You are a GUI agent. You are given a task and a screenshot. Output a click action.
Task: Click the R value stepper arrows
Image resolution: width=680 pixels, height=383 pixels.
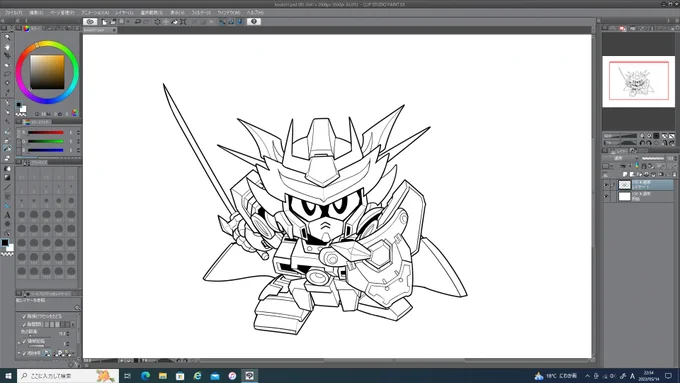(78, 132)
